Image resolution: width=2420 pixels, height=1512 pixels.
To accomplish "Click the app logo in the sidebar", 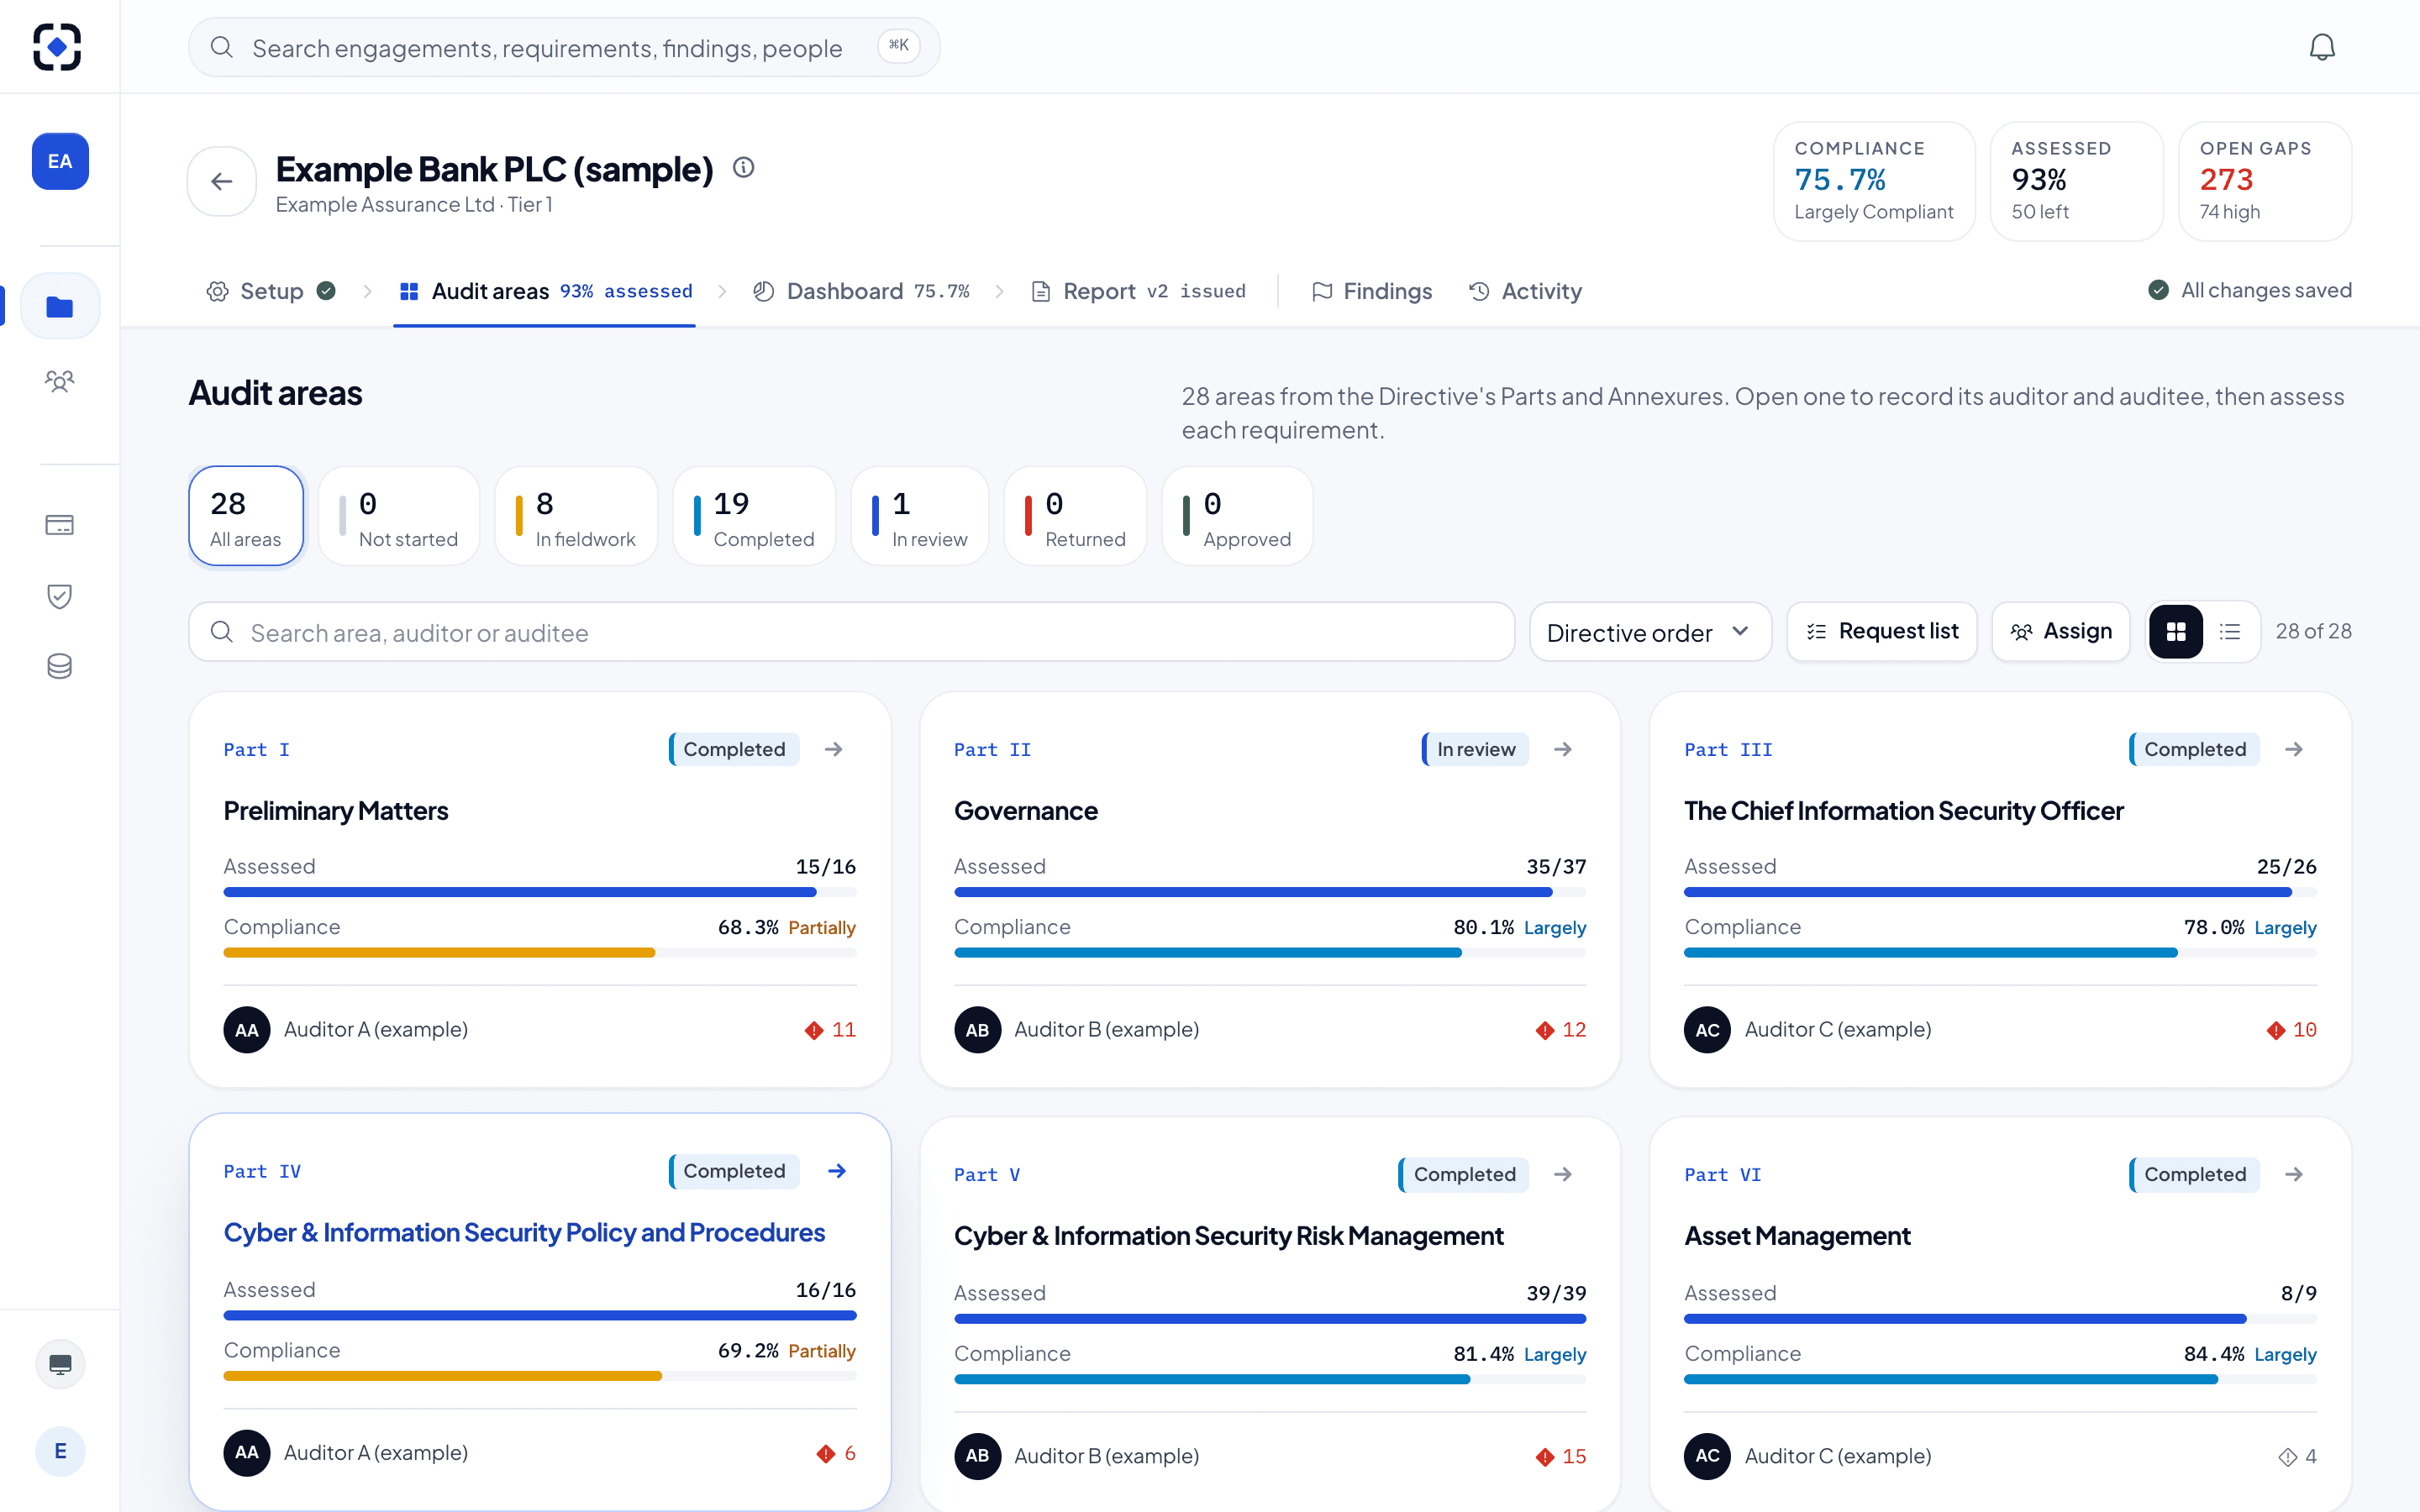I will (57, 47).
